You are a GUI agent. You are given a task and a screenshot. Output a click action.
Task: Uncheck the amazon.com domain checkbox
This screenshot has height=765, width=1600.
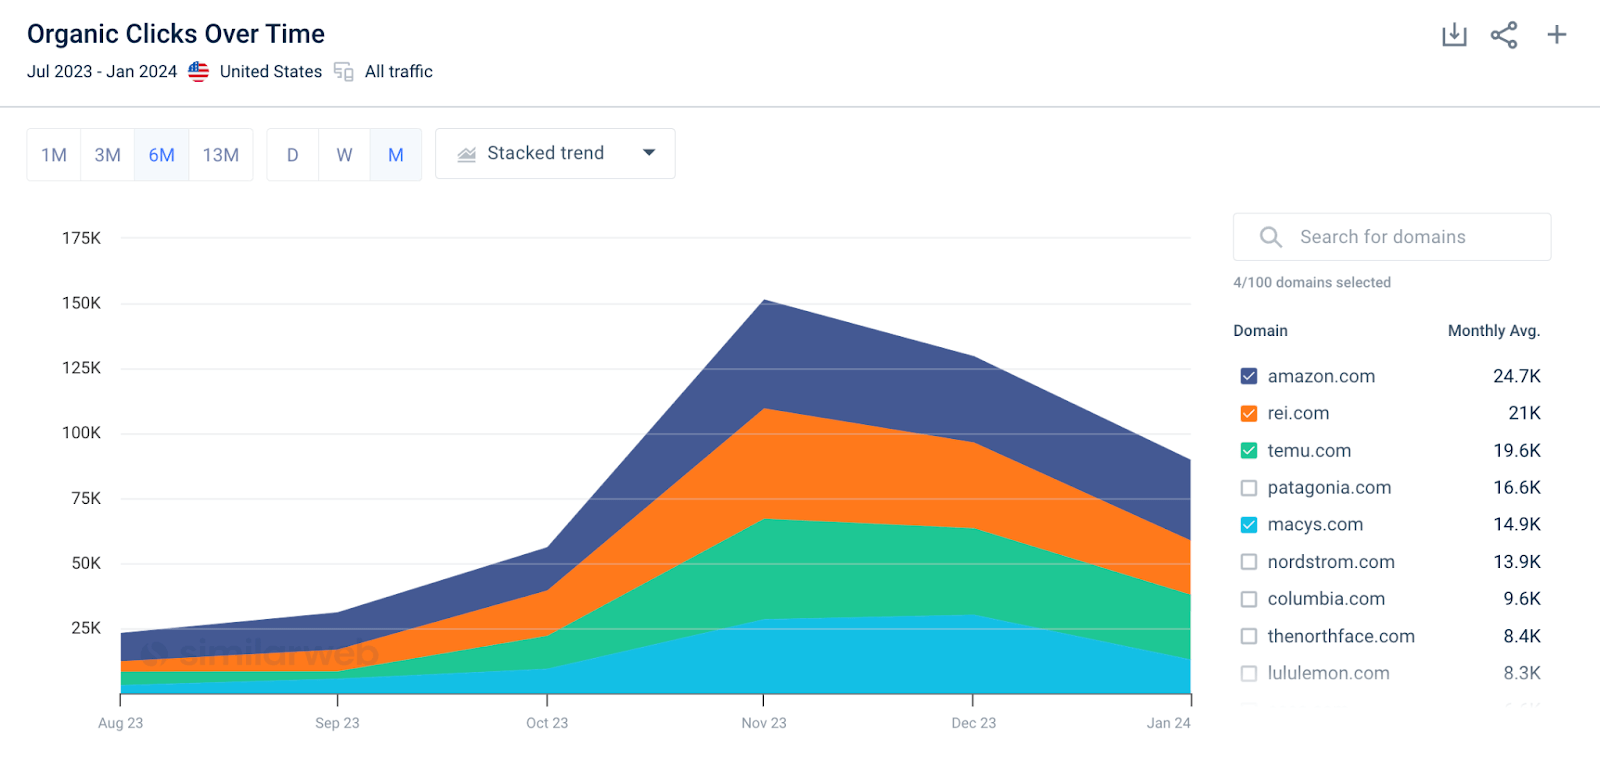pyautogui.click(x=1249, y=376)
